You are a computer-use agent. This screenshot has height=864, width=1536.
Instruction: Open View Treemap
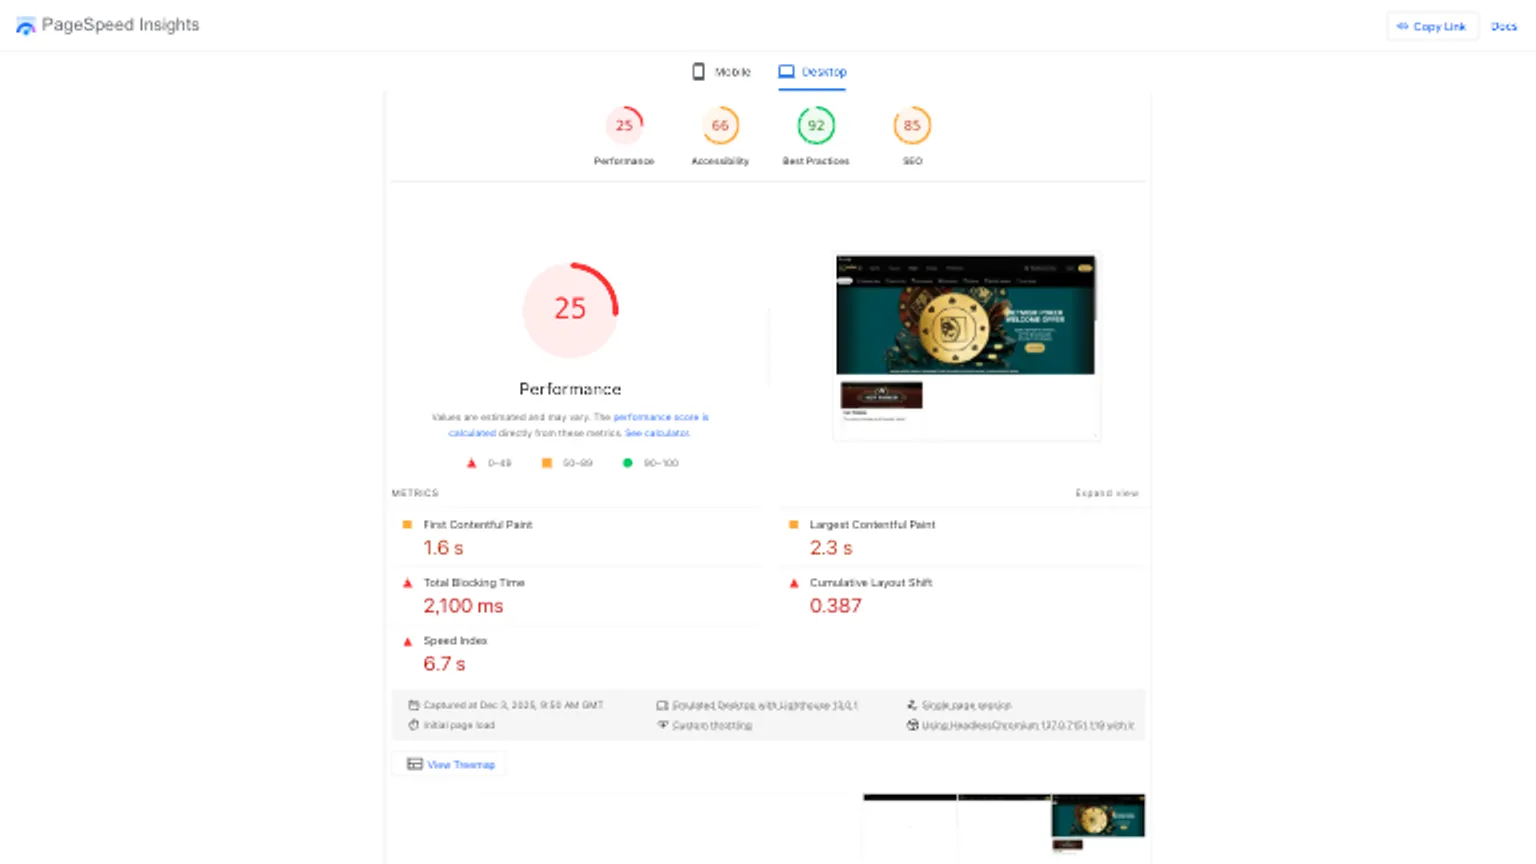coord(461,764)
